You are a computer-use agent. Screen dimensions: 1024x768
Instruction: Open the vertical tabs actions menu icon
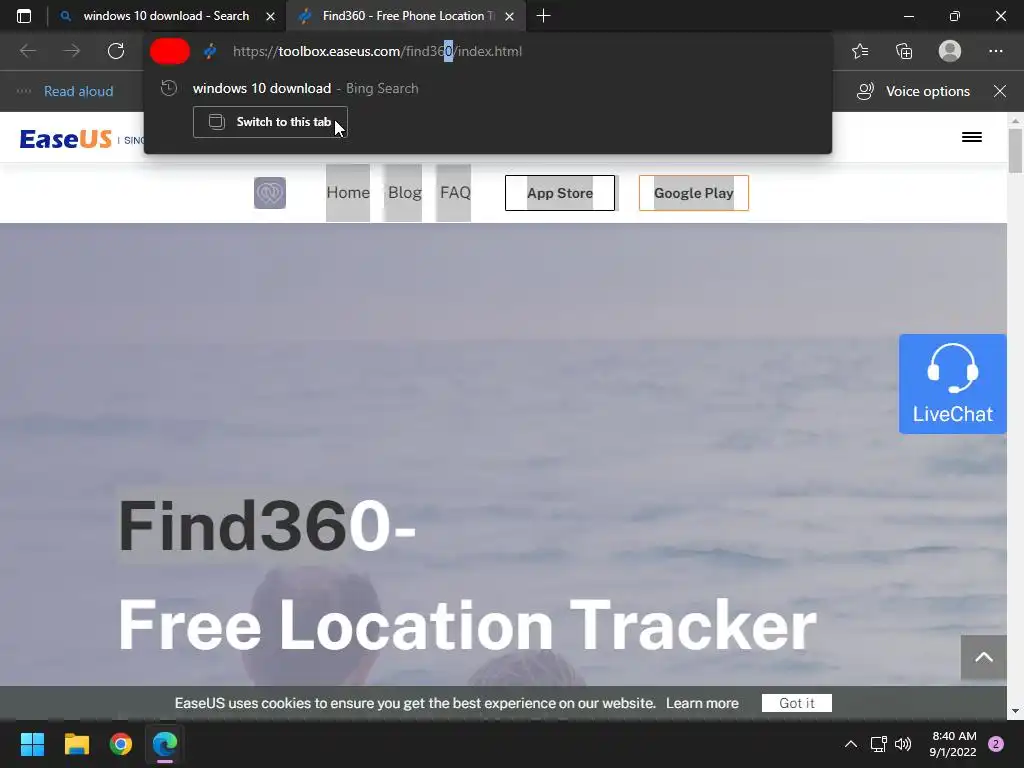point(24,16)
